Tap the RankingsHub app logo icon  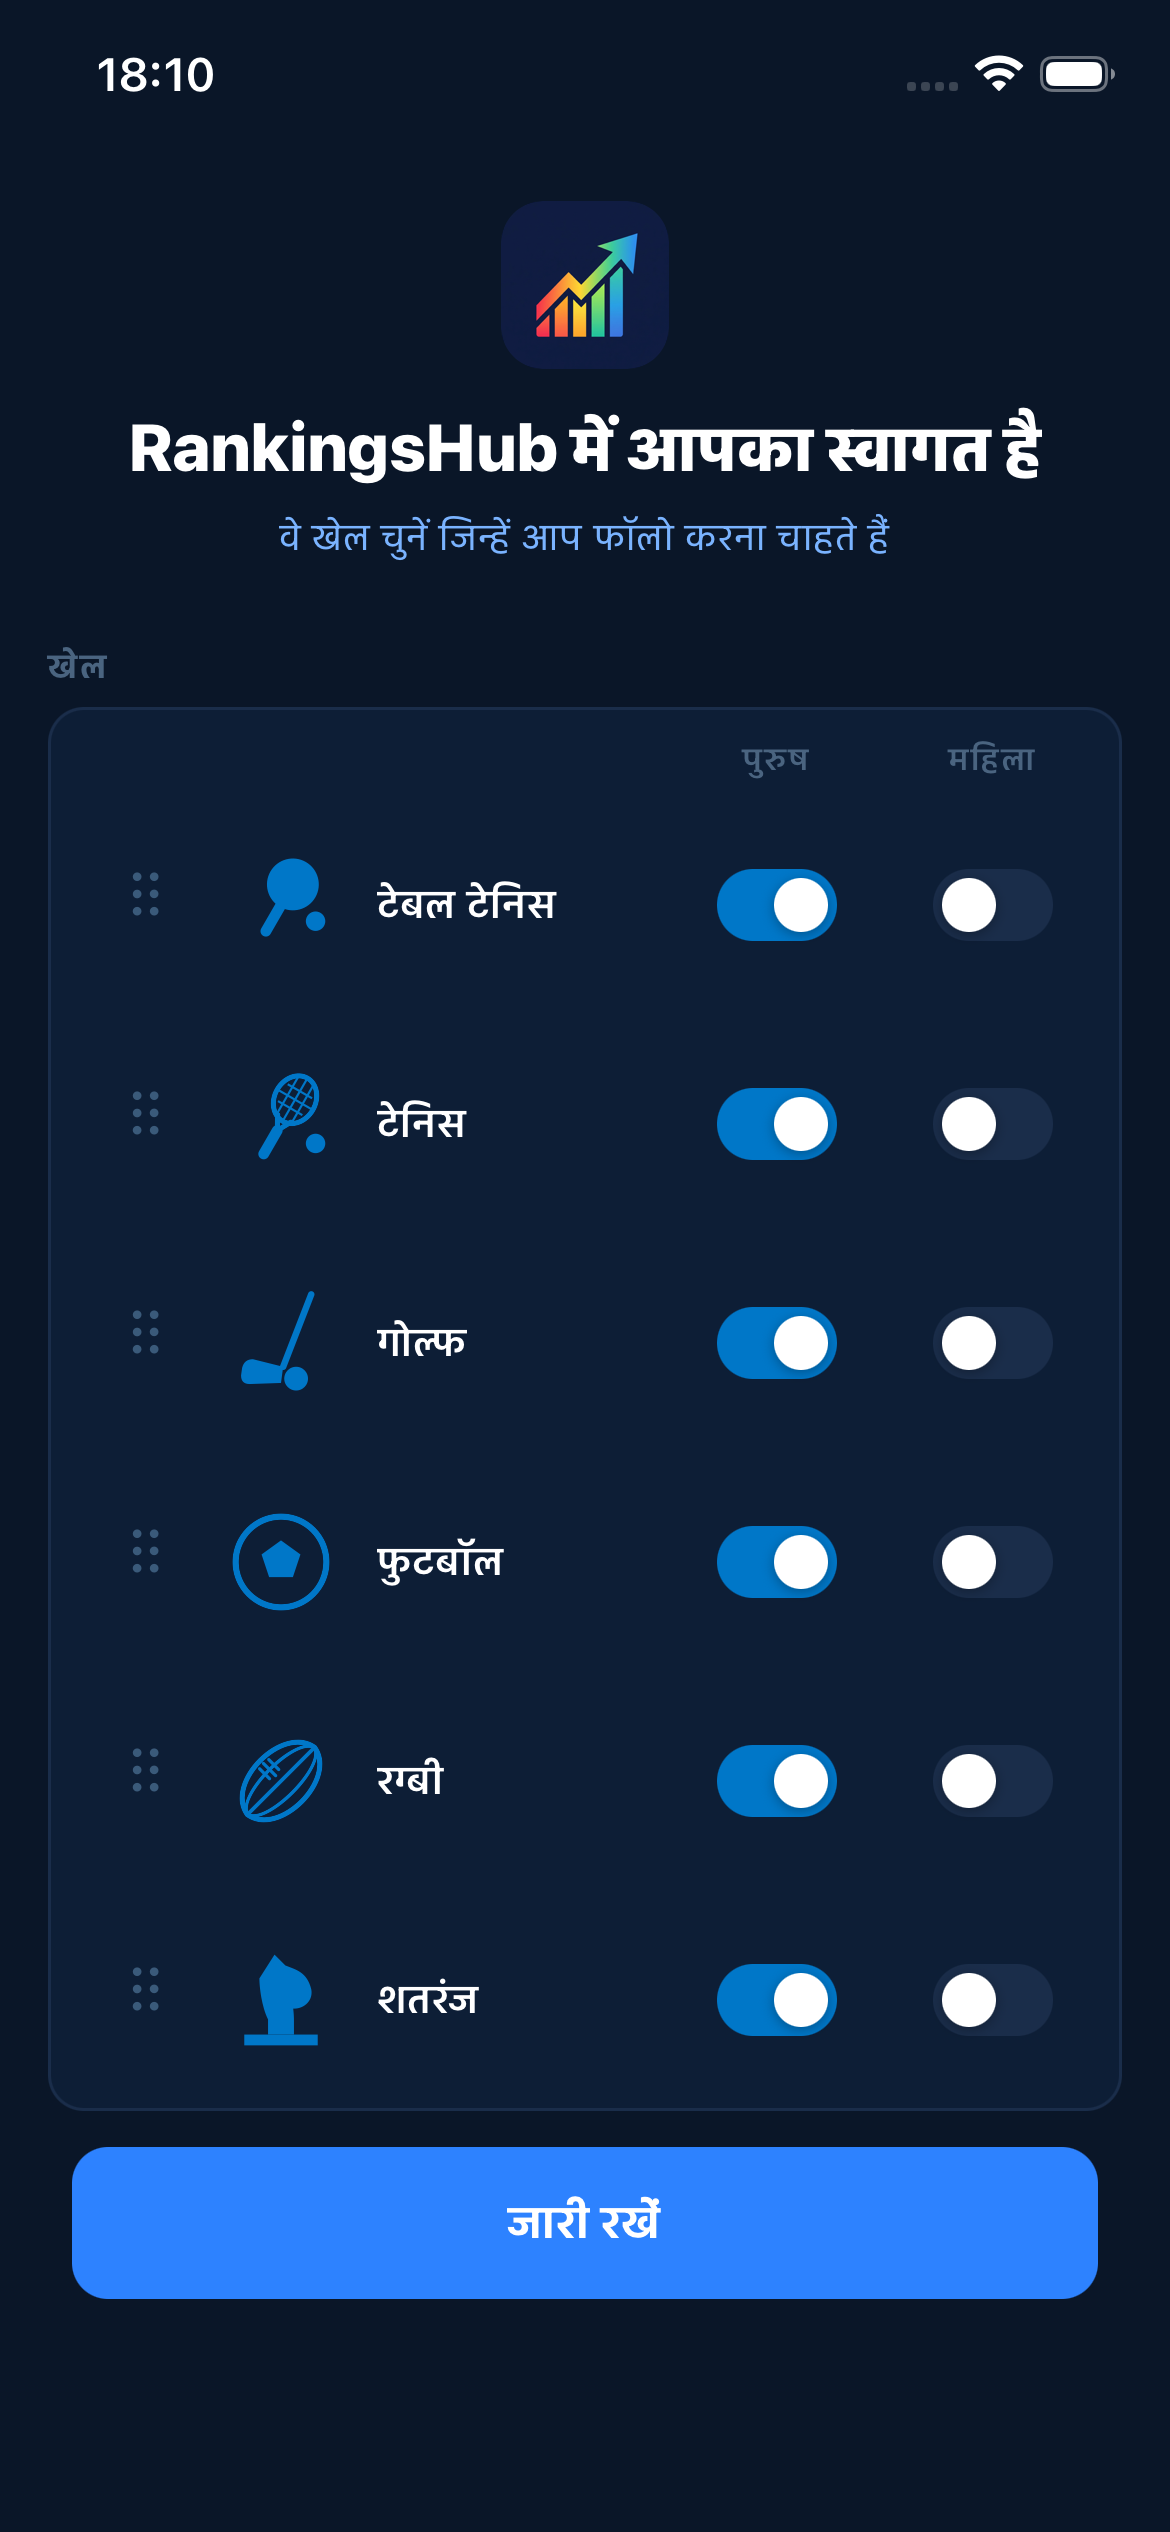coord(585,285)
